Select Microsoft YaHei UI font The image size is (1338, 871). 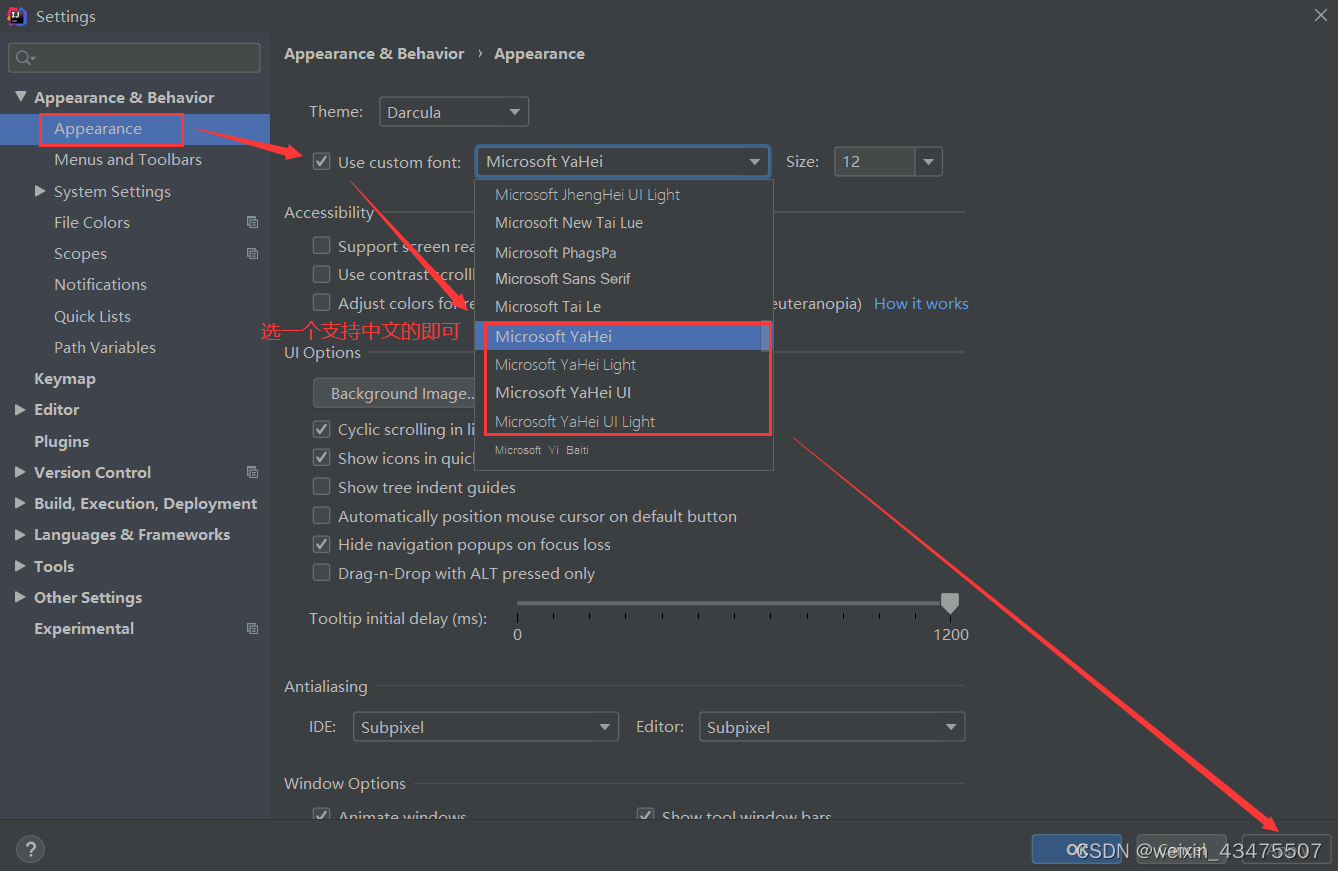pos(618,393)
